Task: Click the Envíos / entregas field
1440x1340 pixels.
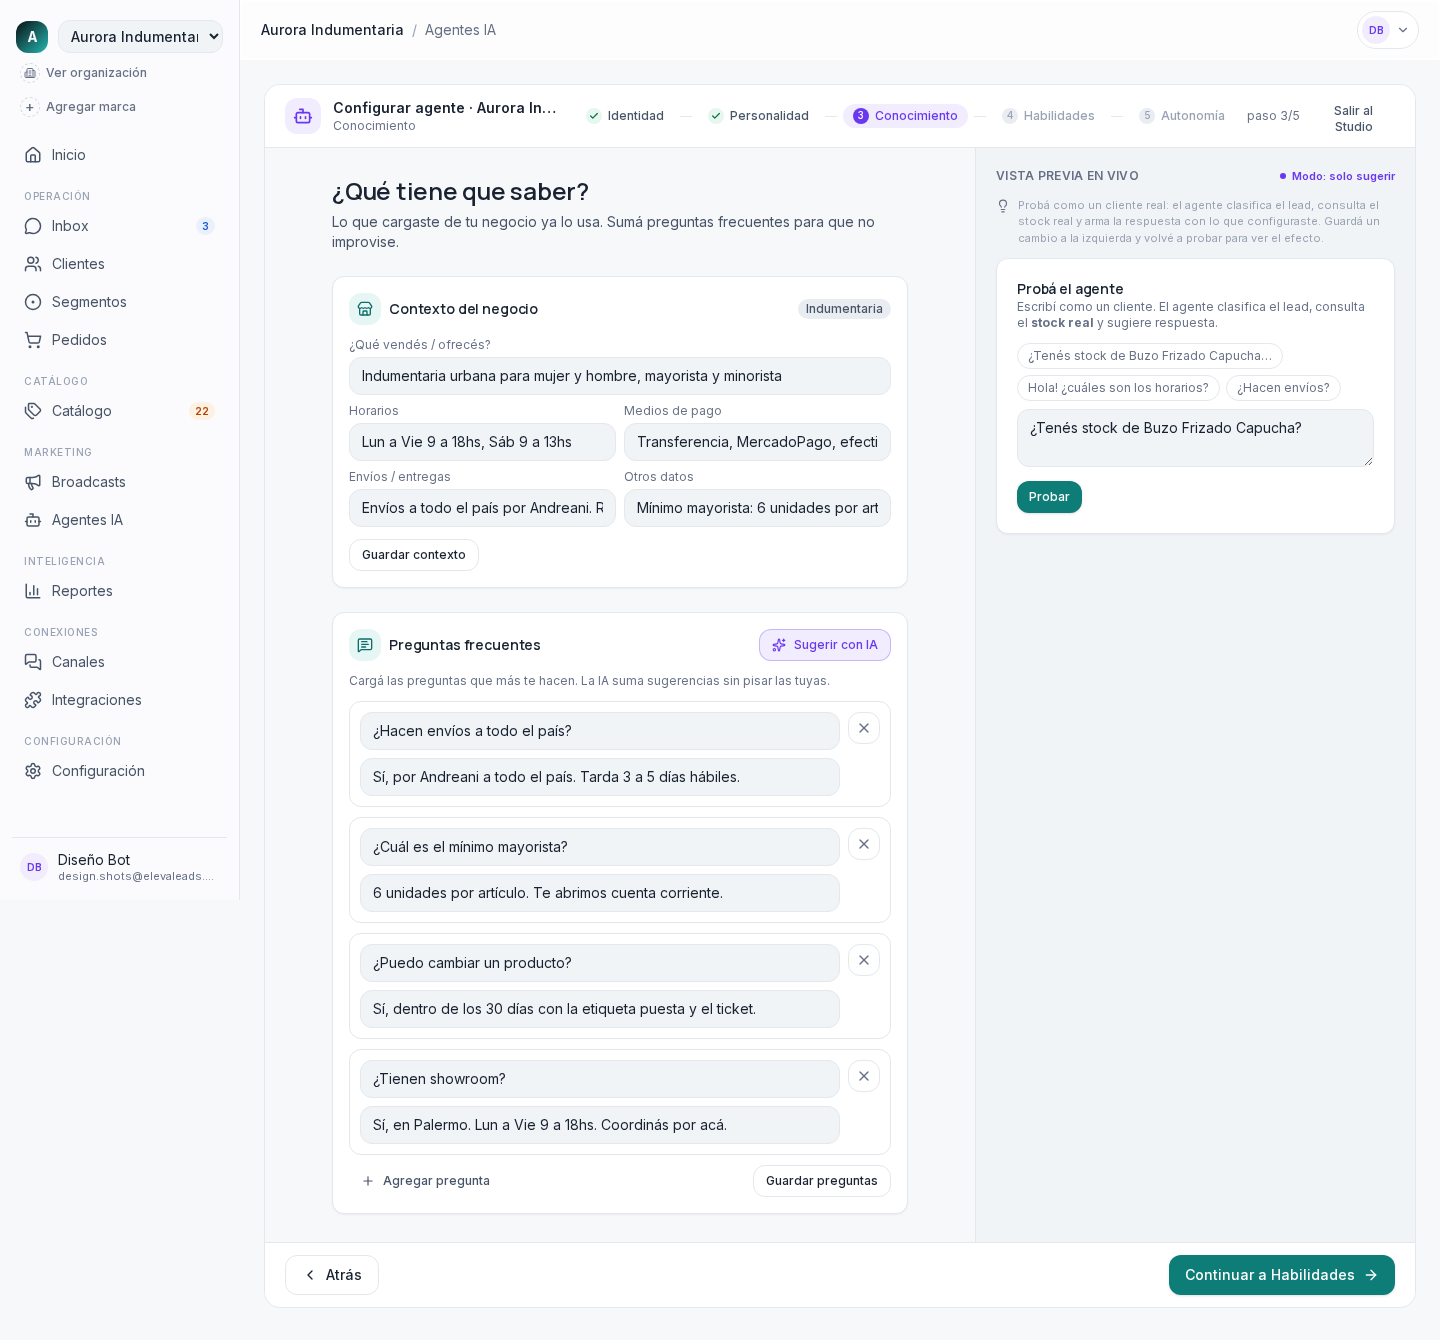Action: (482, 508)
